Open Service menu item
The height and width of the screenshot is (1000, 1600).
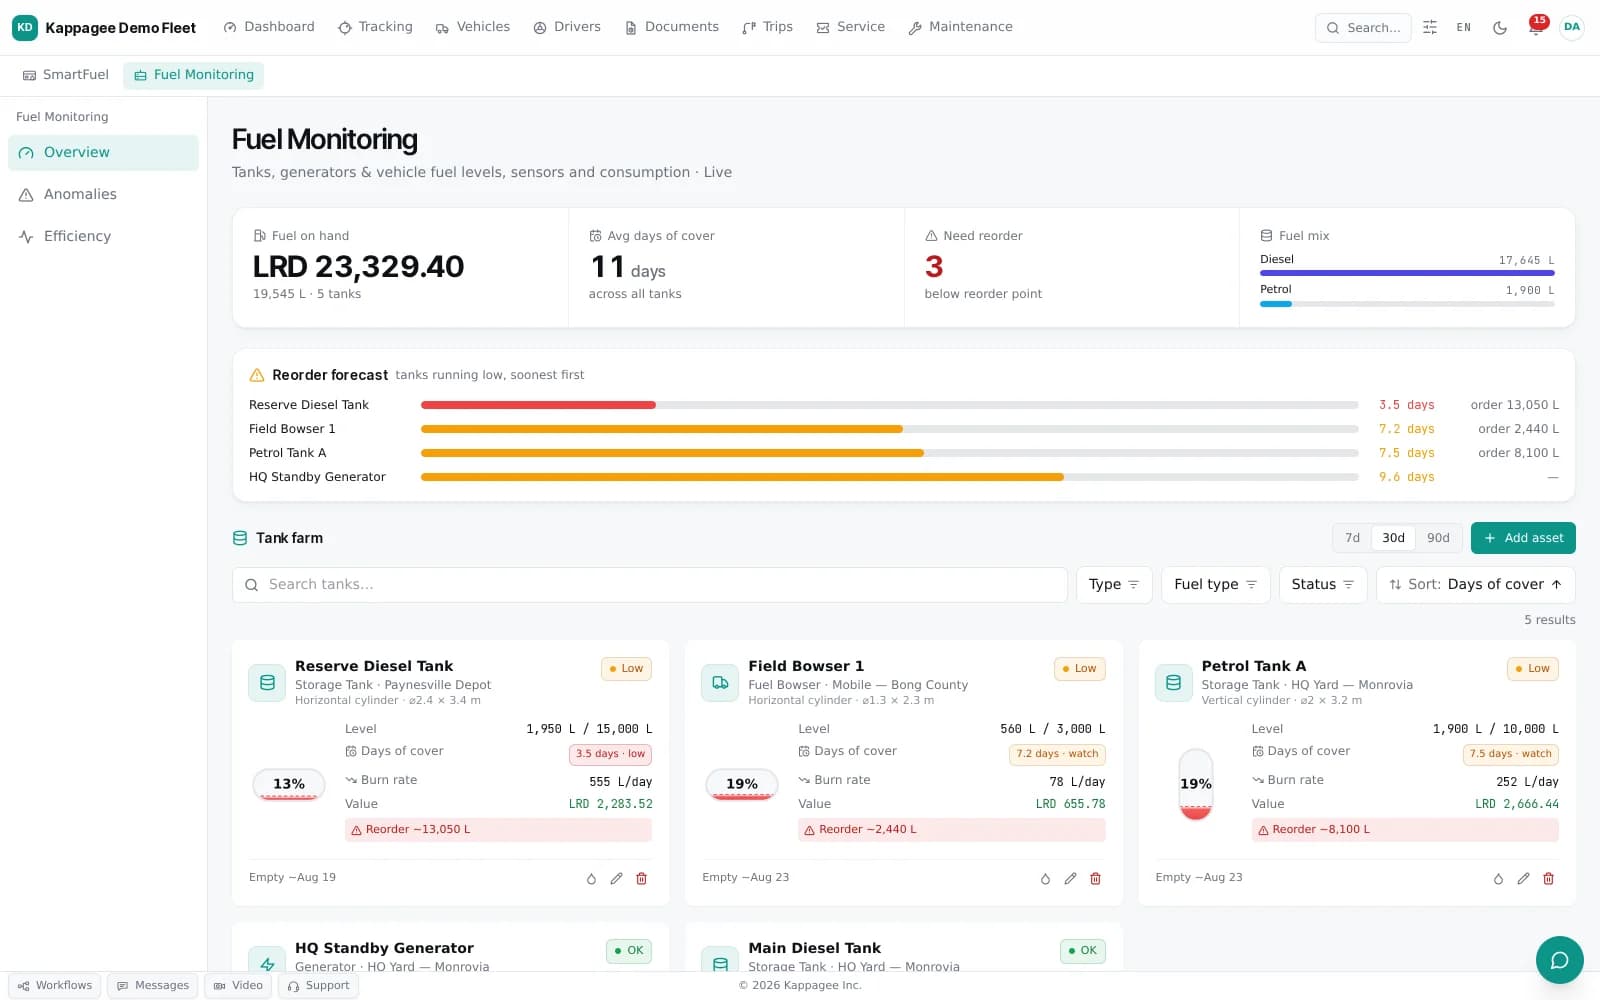point(851,27)
